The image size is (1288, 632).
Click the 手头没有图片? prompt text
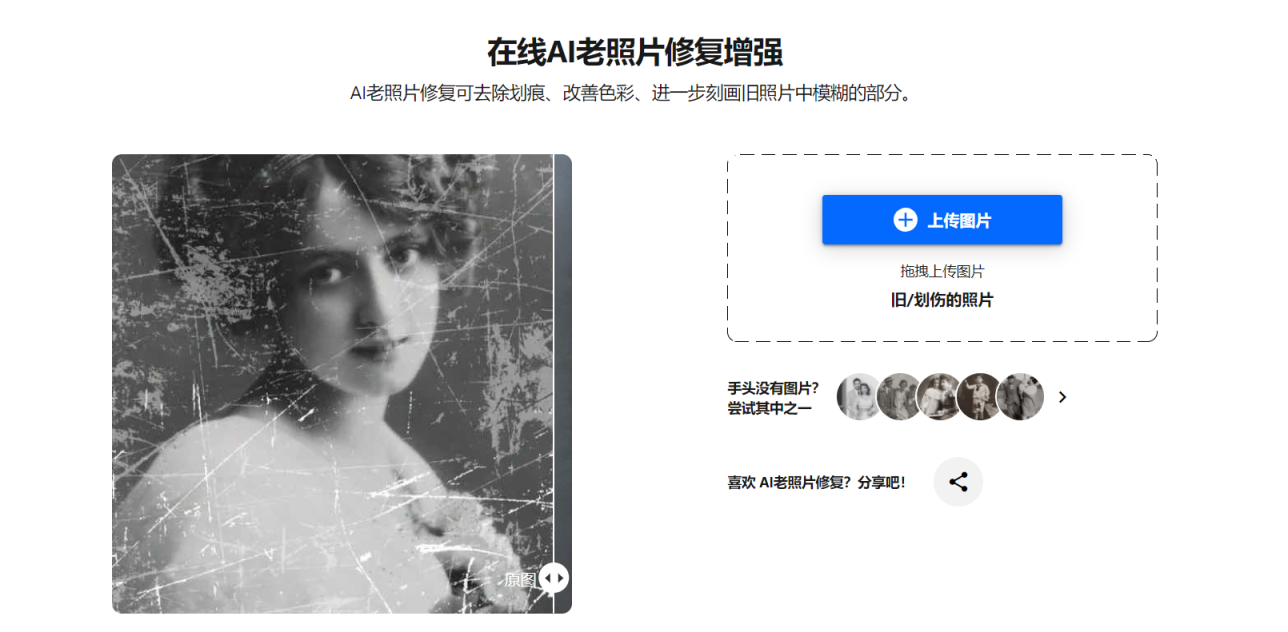(773, 387)
